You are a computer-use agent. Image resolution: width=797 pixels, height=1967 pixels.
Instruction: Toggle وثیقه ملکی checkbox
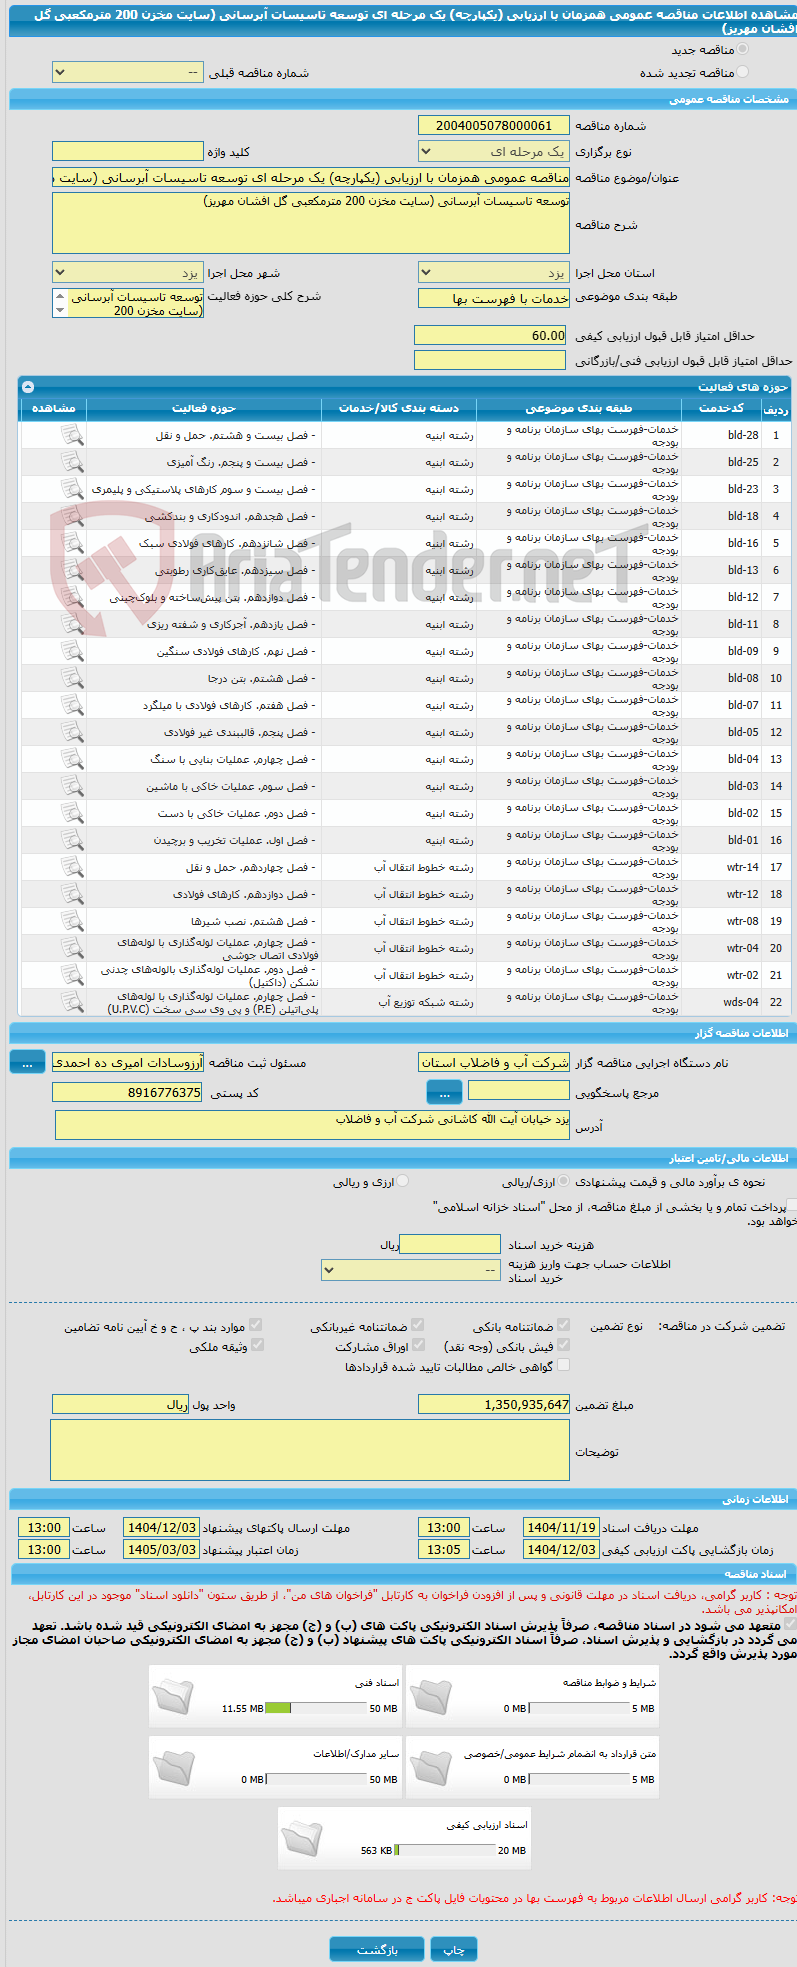click(x=256, y=1346)
